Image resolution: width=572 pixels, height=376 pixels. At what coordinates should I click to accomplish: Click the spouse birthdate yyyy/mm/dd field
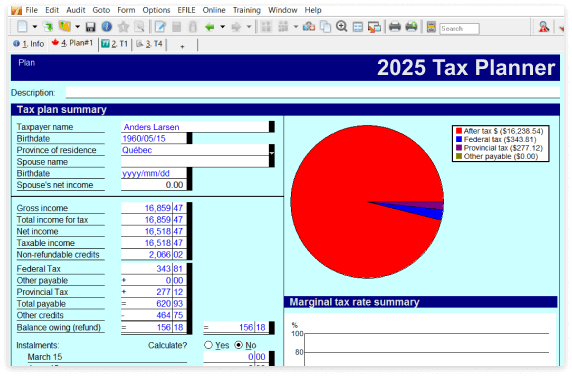(154, 173)
